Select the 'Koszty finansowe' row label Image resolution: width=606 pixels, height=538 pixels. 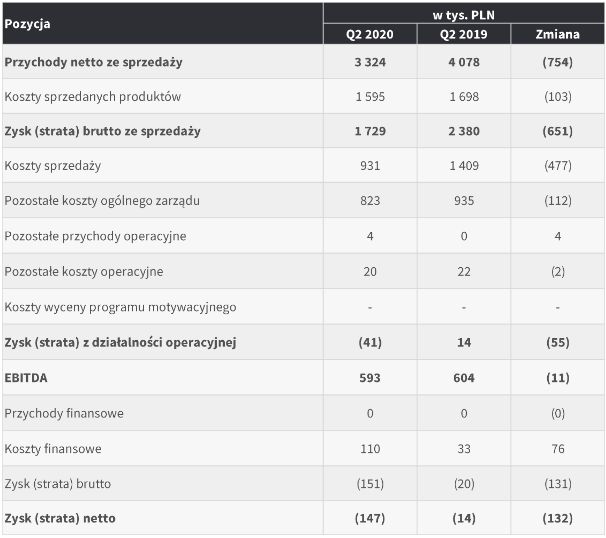click(53, 449)
